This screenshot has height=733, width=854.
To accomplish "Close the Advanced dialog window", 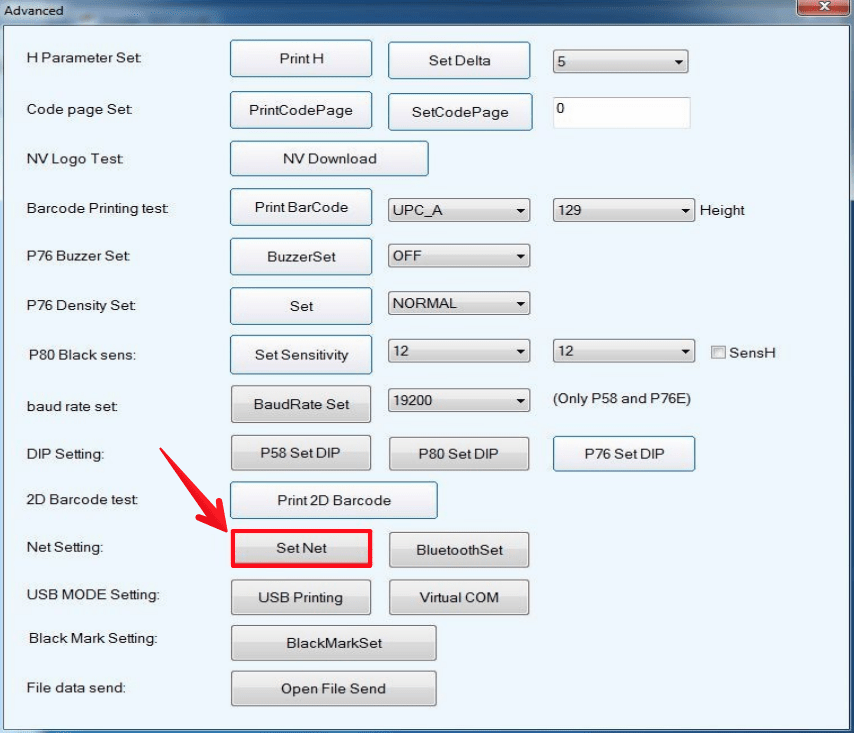I will (824, 7).
